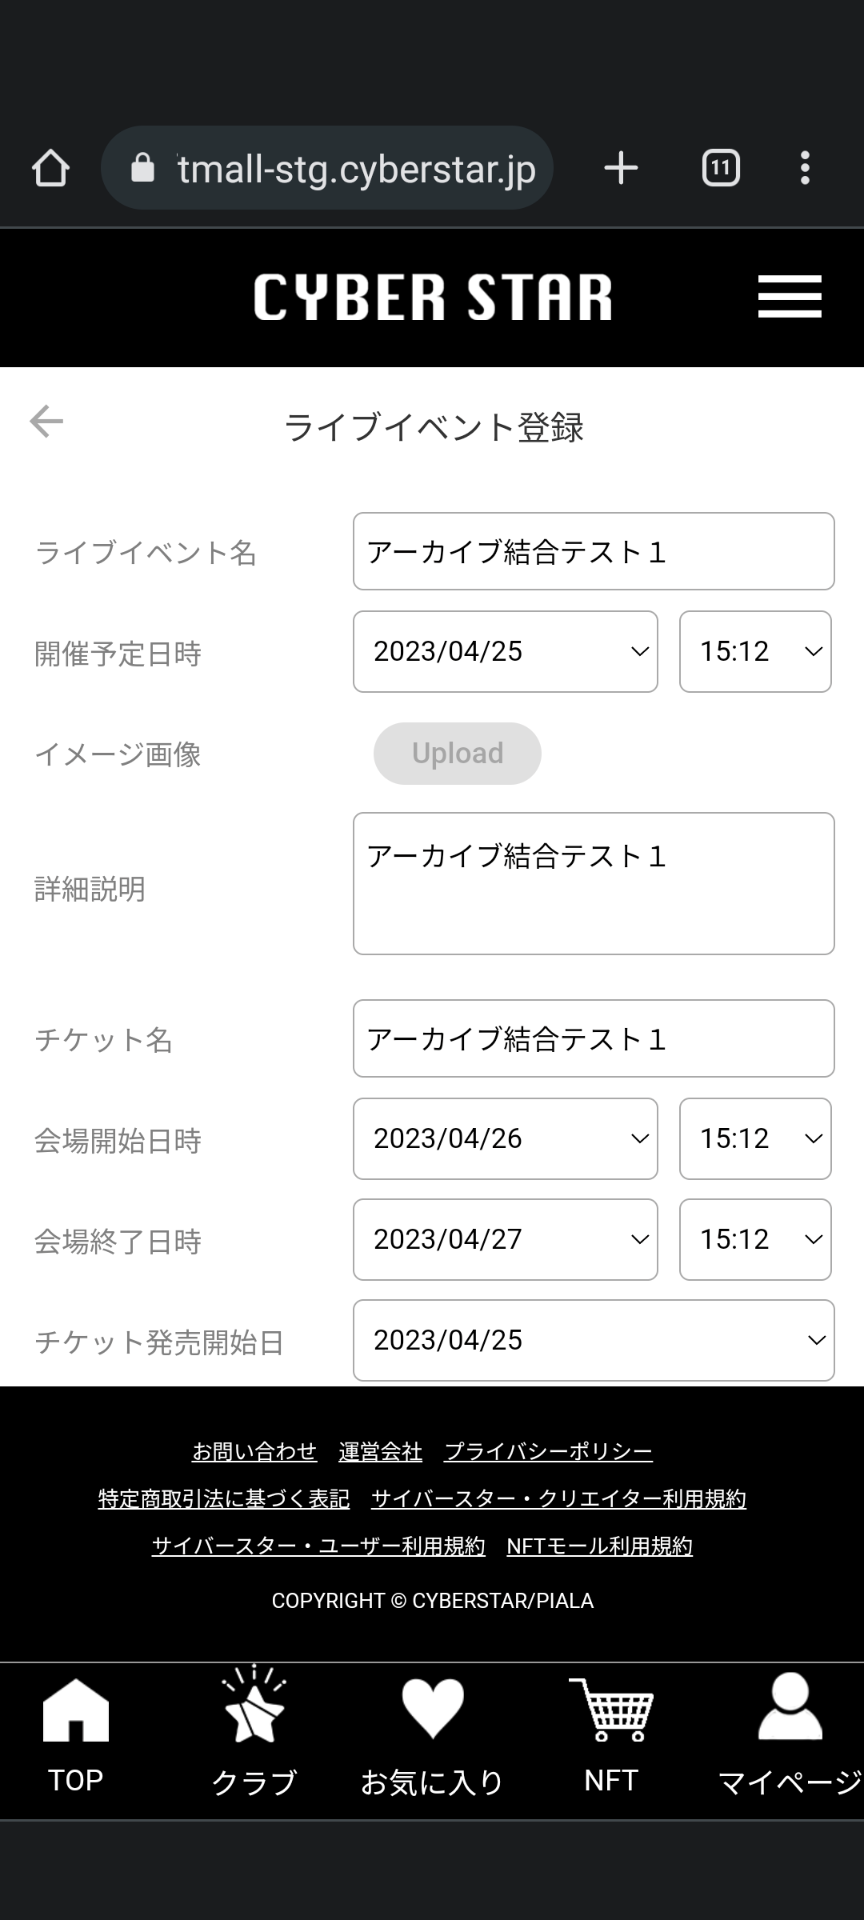
Task: Expand the 開催予定日時 date dropdown
Action: pos(505,652)
